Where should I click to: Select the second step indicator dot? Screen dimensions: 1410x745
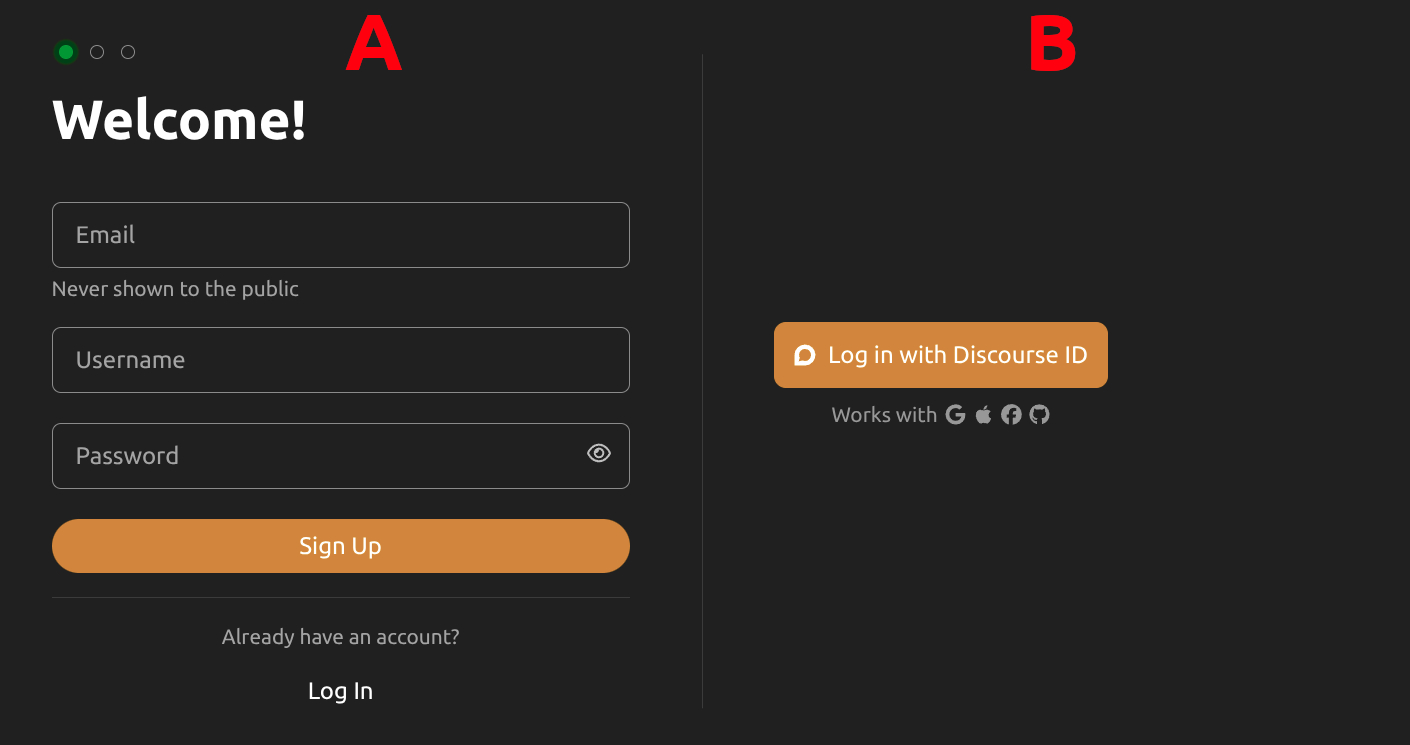click(97, 52)
